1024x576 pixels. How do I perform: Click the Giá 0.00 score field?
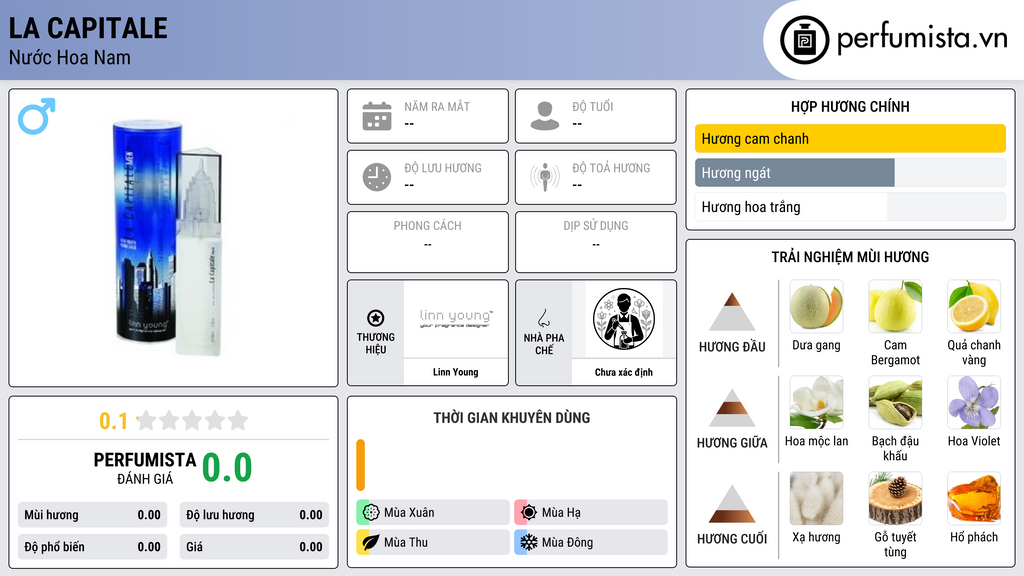(254, 547)
